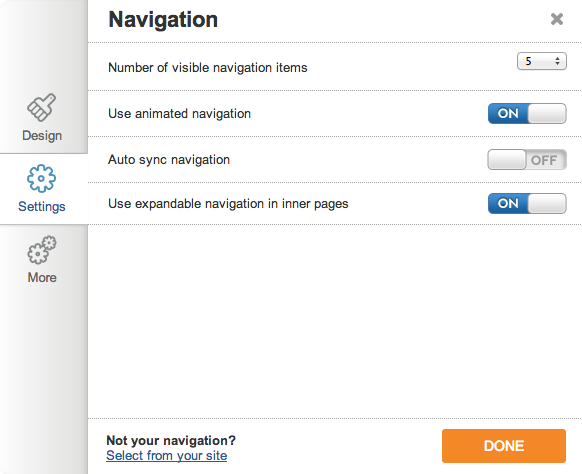
Task: Click the Settings gear icon
Action: click(42, 179)
